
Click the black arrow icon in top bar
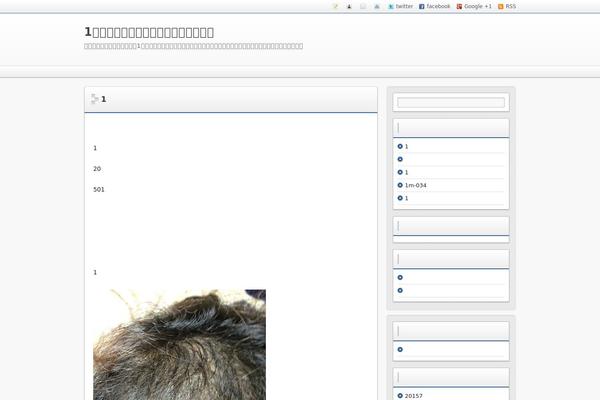point(349,7)
